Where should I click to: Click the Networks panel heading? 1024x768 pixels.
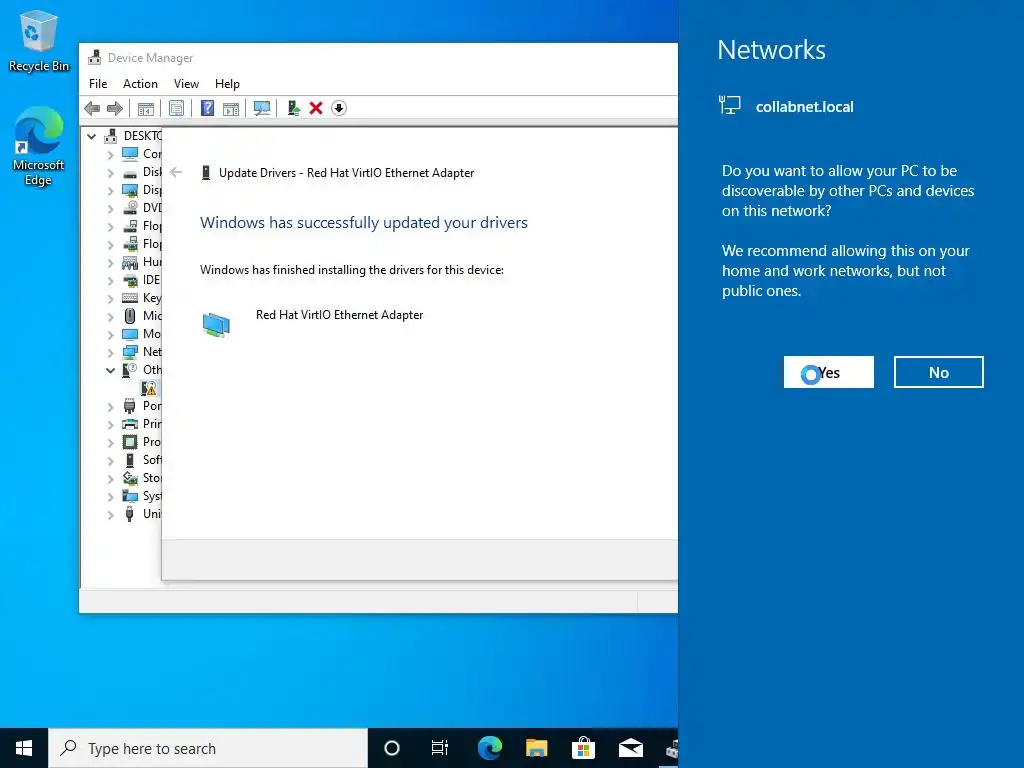(771, 50)
